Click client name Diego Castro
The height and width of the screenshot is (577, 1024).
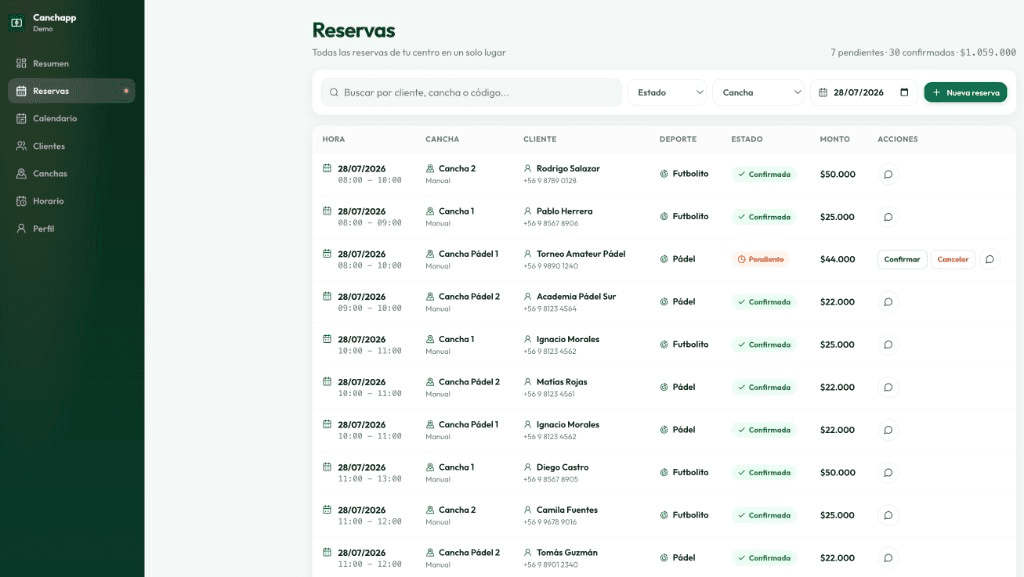pos(562,467)
